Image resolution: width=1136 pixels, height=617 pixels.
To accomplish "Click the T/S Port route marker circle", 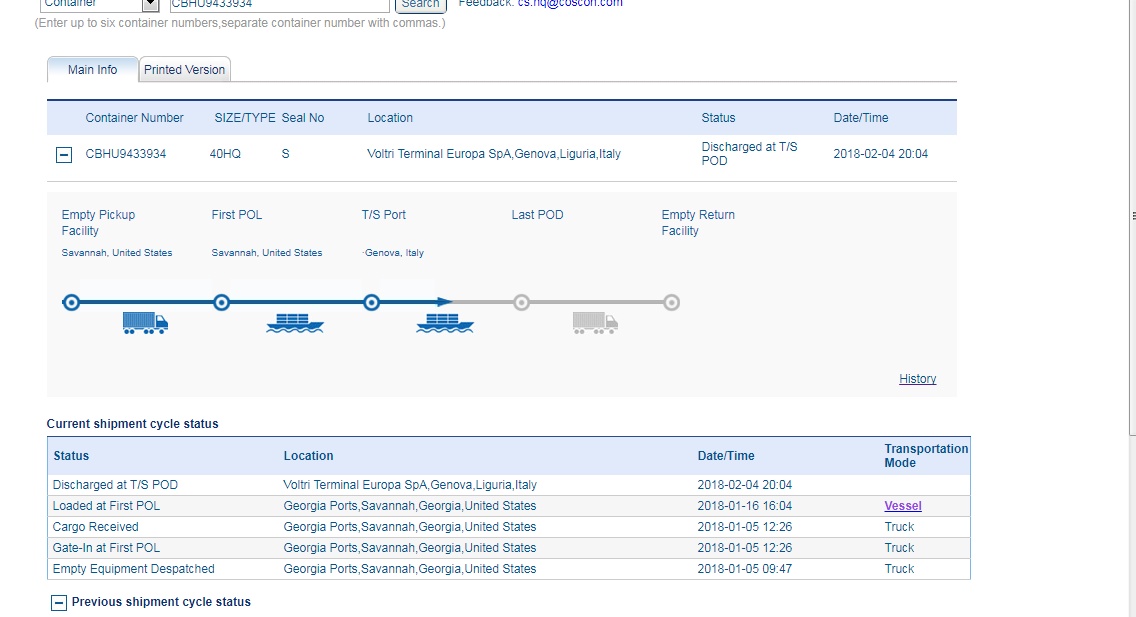I will (x=371, y=302).
